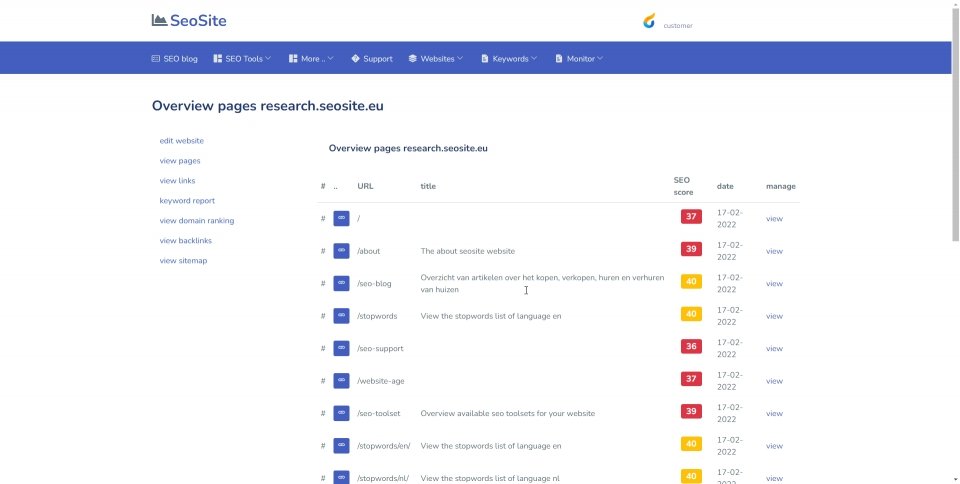Click the link icon for /seo-support

click(341, 348)
